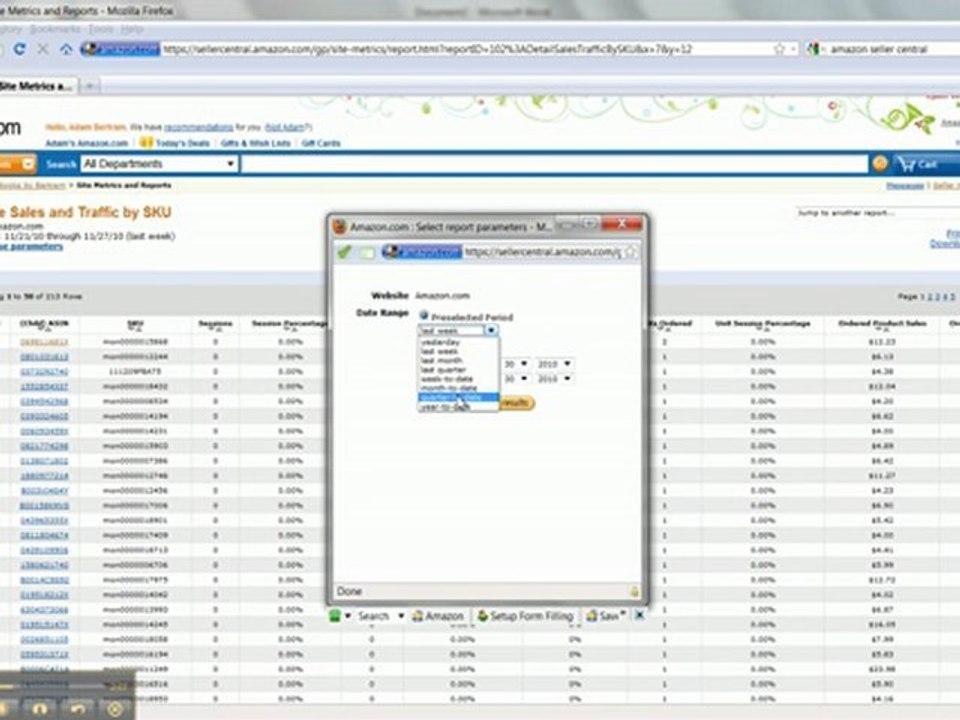Screen dimensions: 960x720
Task: Follow the recommendations link
Action: (199, 127)
